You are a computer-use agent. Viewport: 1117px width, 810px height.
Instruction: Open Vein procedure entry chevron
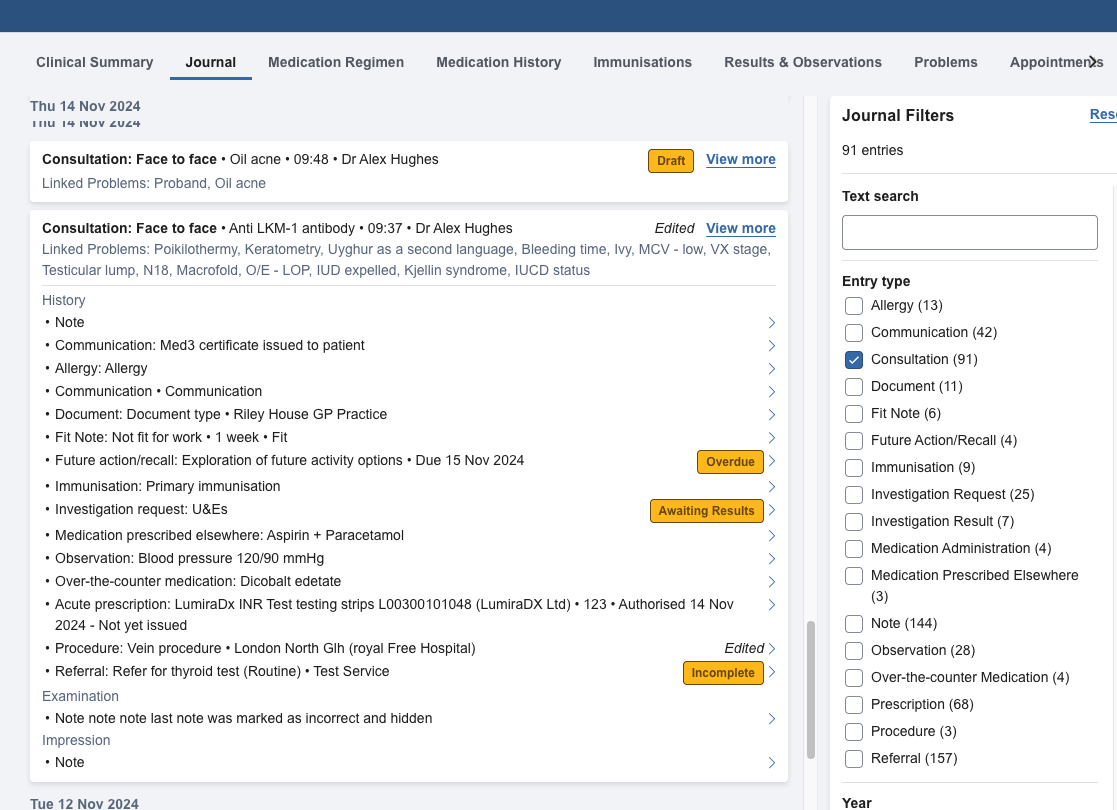(771, 649)
